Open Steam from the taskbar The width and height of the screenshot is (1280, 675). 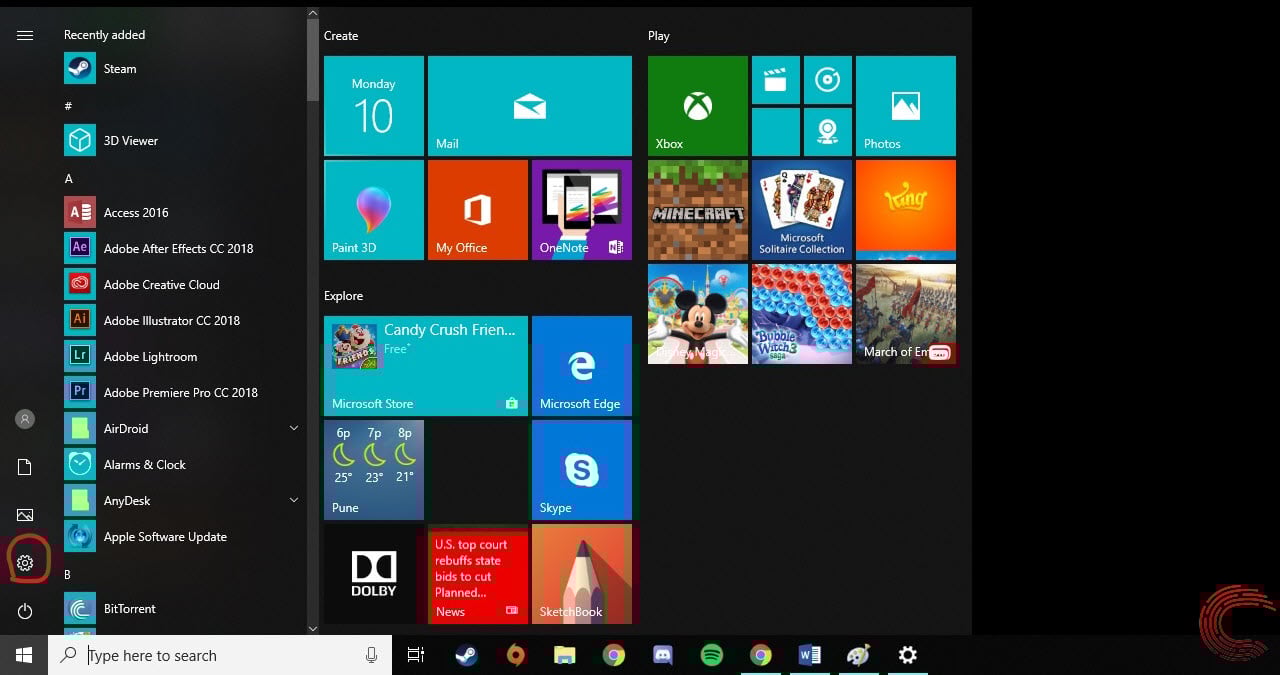tap(466, 655)
